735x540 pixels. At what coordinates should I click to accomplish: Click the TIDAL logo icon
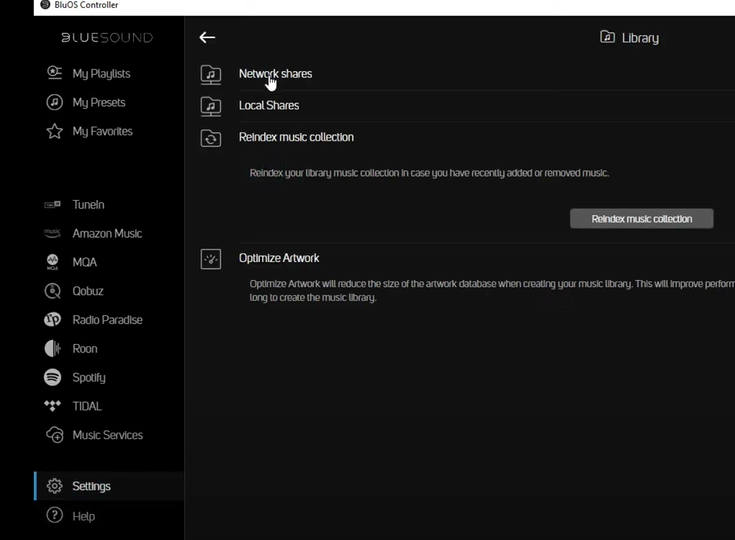point(52,405)
